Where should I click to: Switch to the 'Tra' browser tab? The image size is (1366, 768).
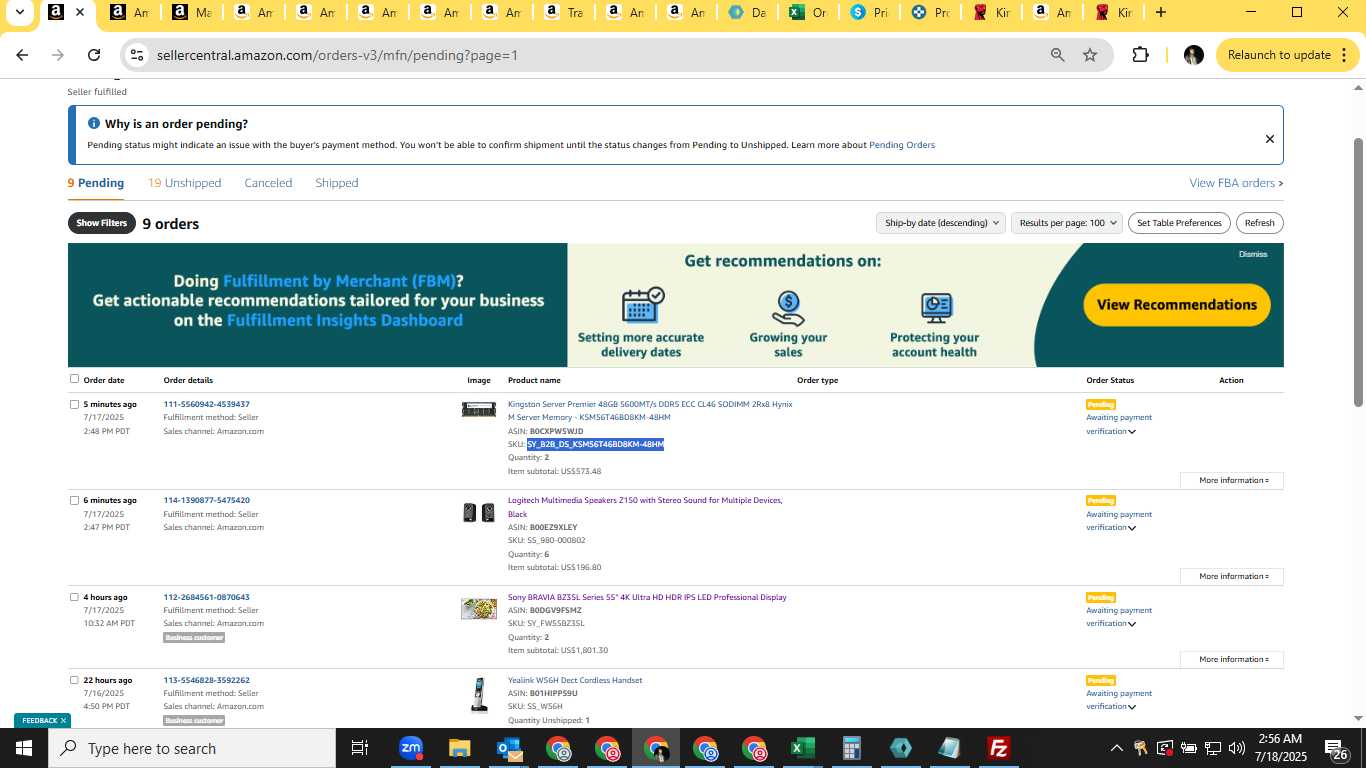[x=563, y=13]
